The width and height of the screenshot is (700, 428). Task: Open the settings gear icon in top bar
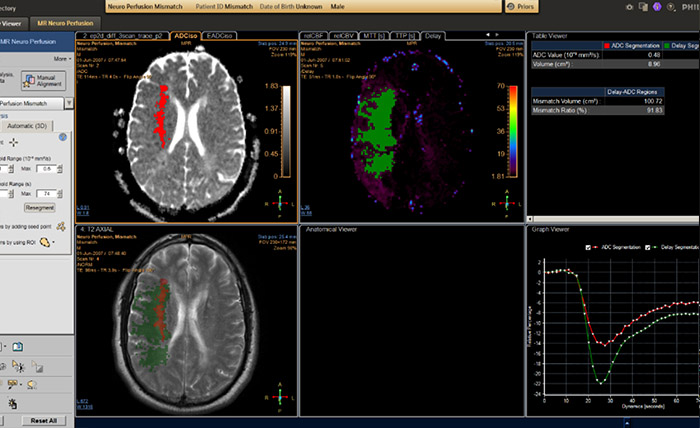pos(629,7)
